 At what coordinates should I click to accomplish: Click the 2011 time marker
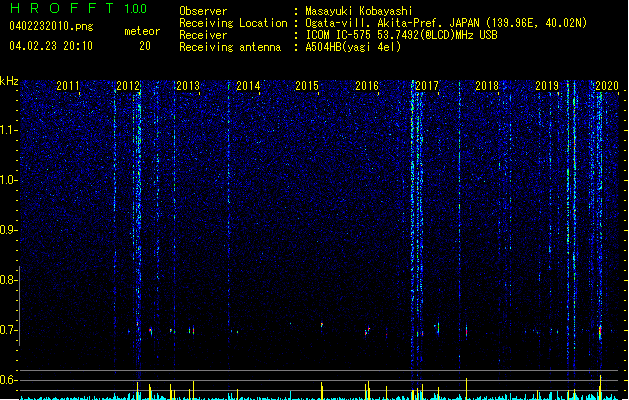point(68,86)
